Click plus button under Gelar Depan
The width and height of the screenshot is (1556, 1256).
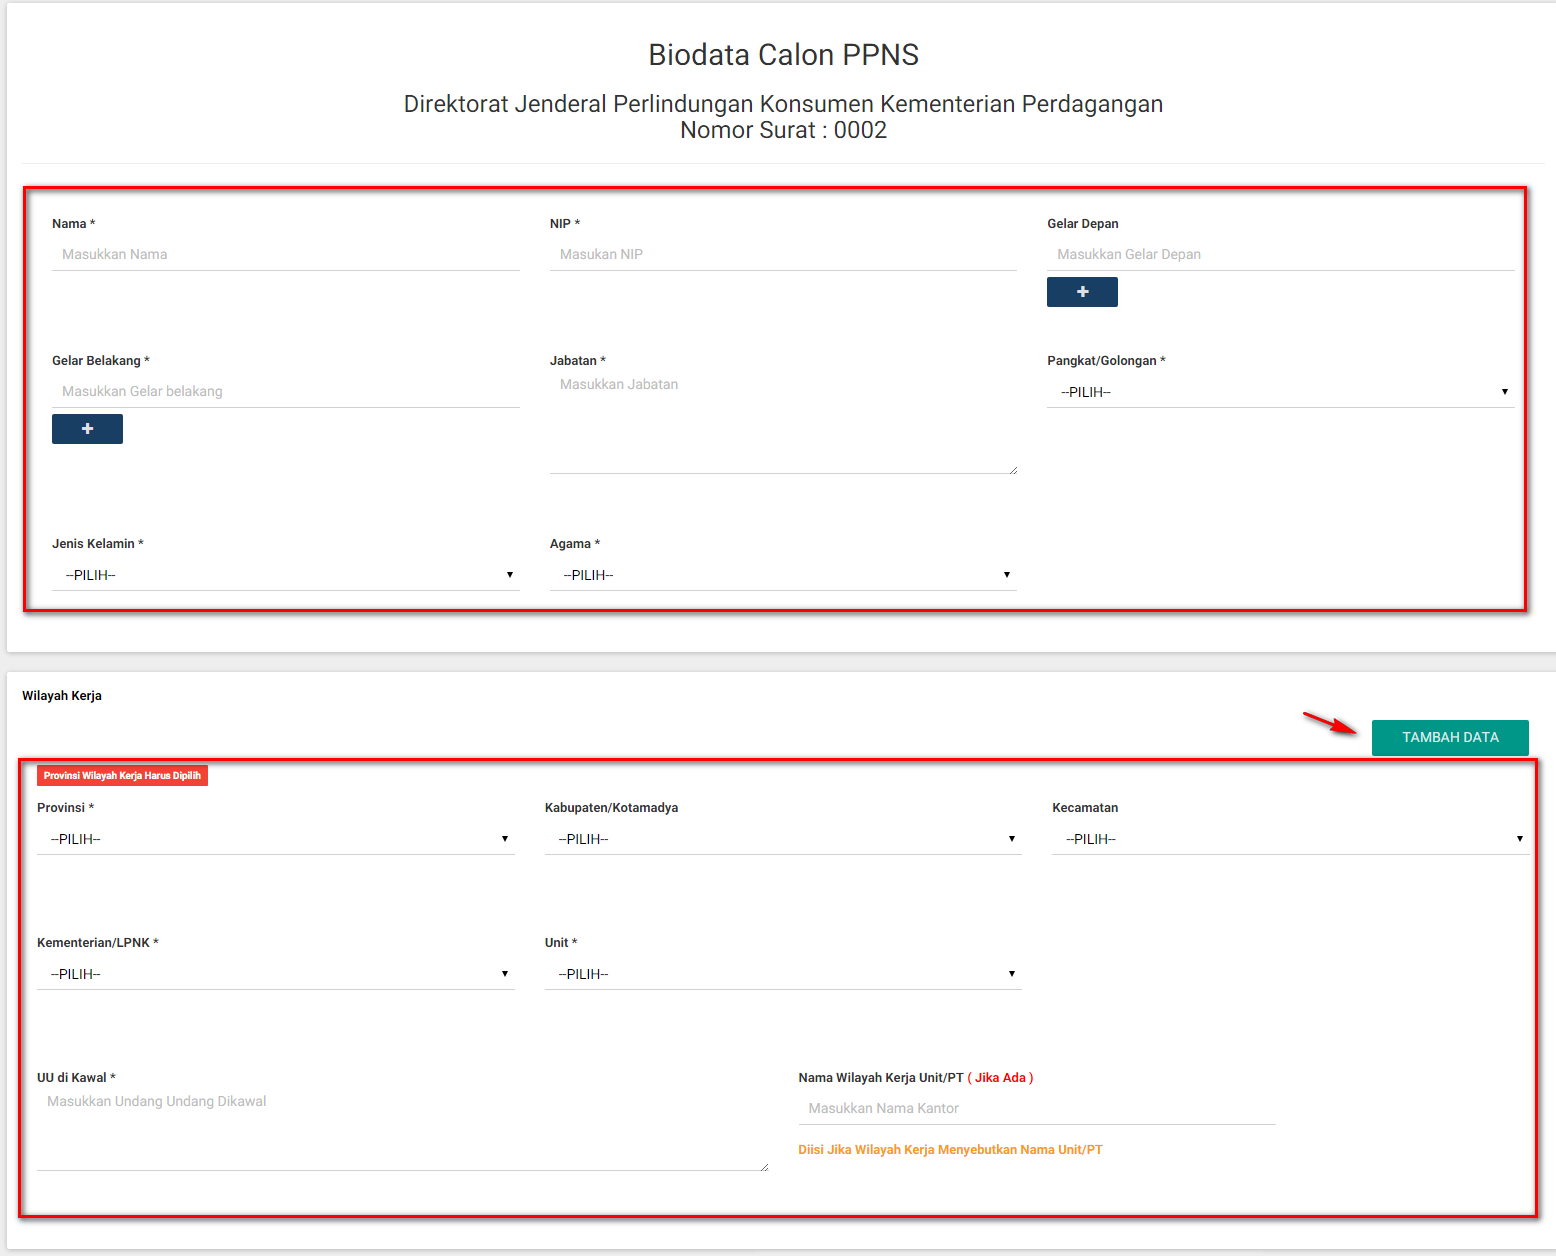(1082, 292)
